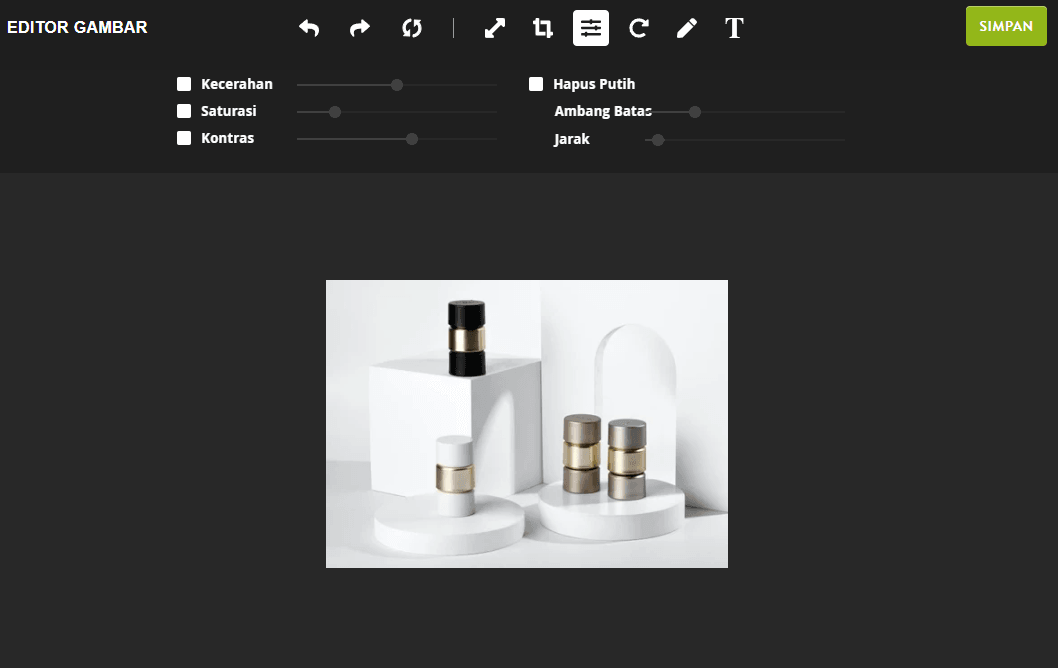The image size is (1058, 668).
Task: Click the Jarak label
Action: [572, 139]
